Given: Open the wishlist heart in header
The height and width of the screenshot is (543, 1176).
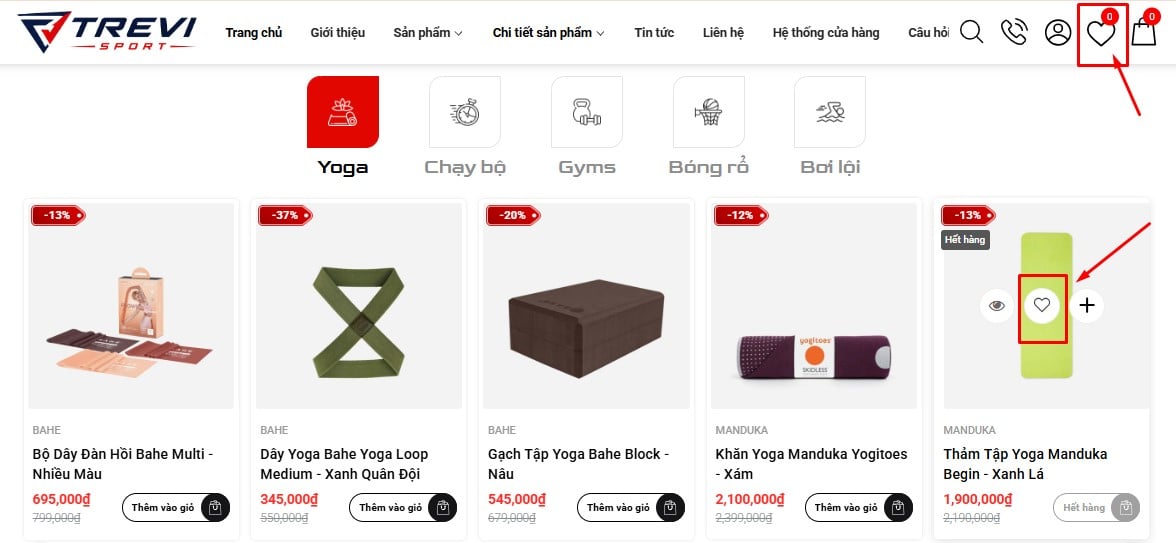Looking at the screenshot, I should tap(1101, 32).
